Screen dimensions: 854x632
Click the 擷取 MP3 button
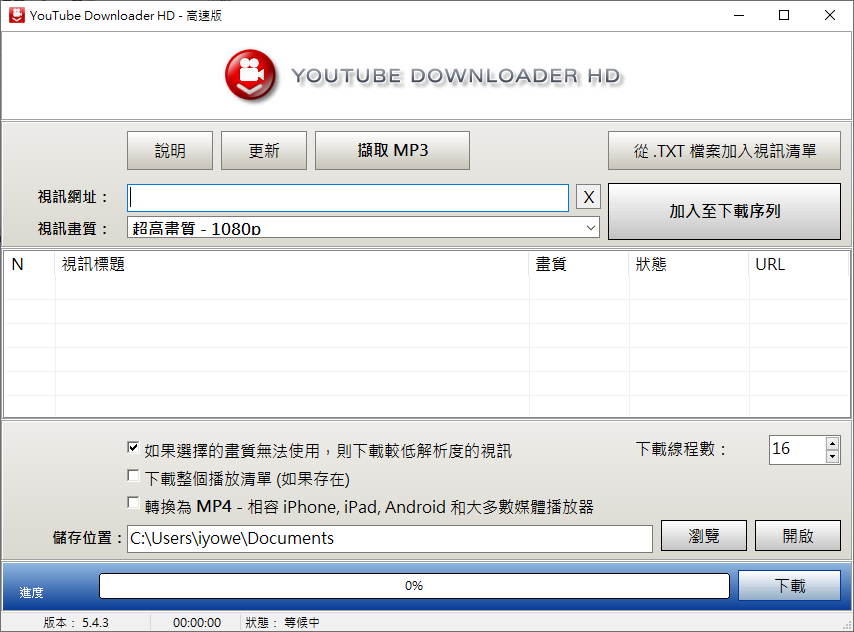coord(392,150)
